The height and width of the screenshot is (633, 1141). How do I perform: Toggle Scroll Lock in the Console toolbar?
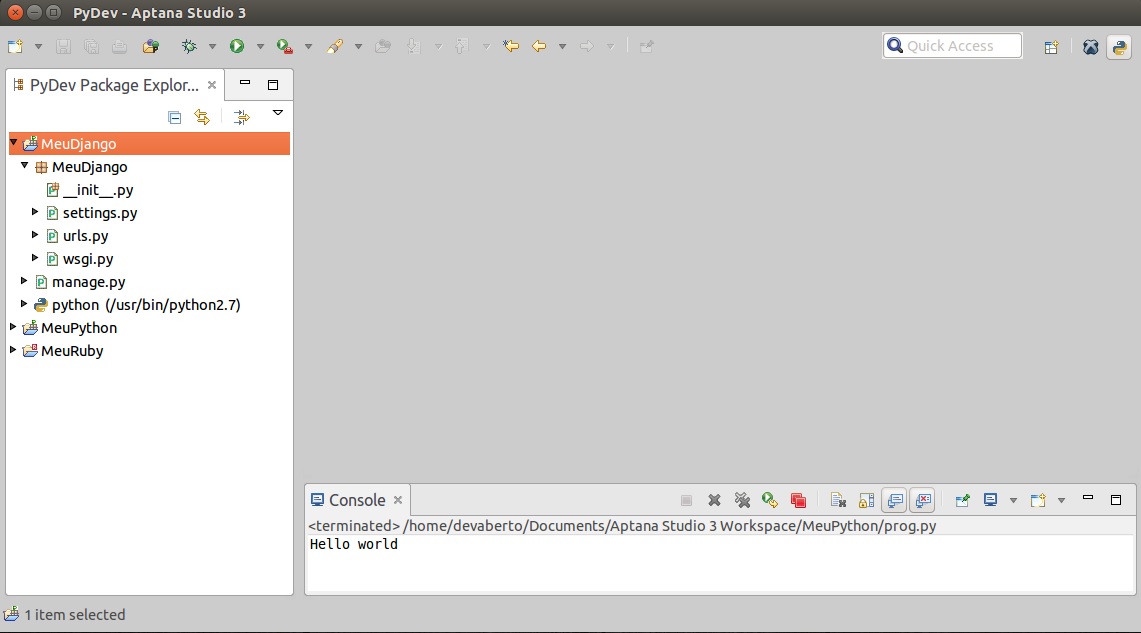tap(866, 500)
